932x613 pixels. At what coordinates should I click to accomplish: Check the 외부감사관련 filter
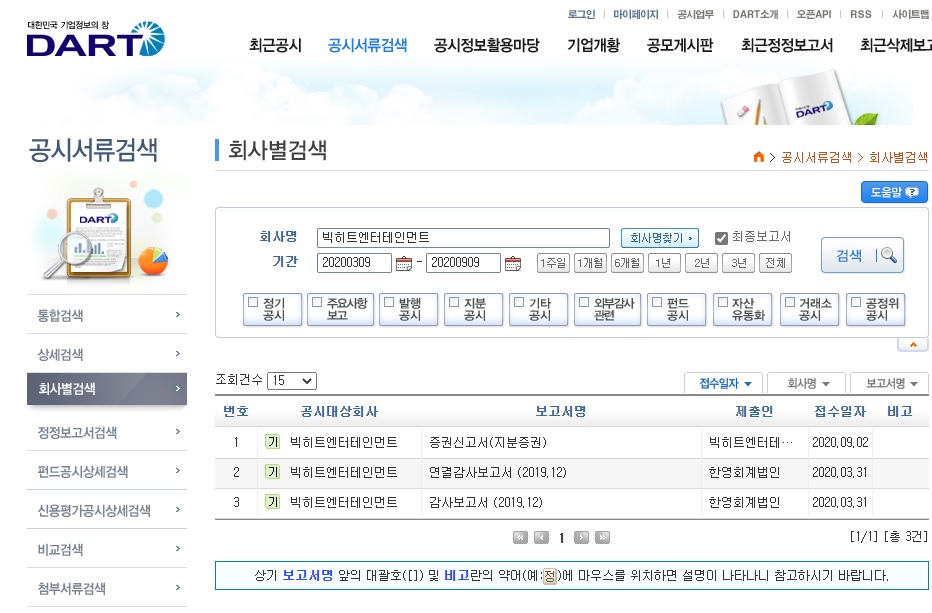(x=584, y=302)
